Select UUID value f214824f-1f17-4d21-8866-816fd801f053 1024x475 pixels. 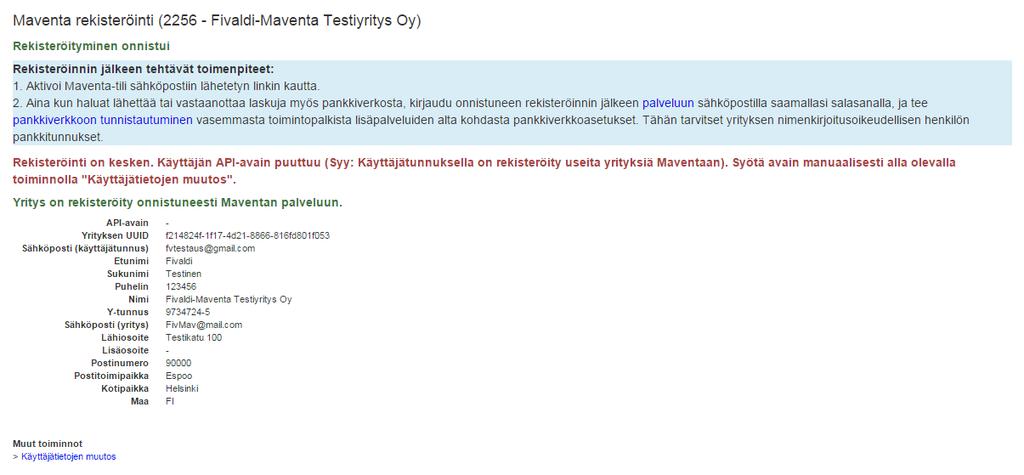click(x=248, y=235)
